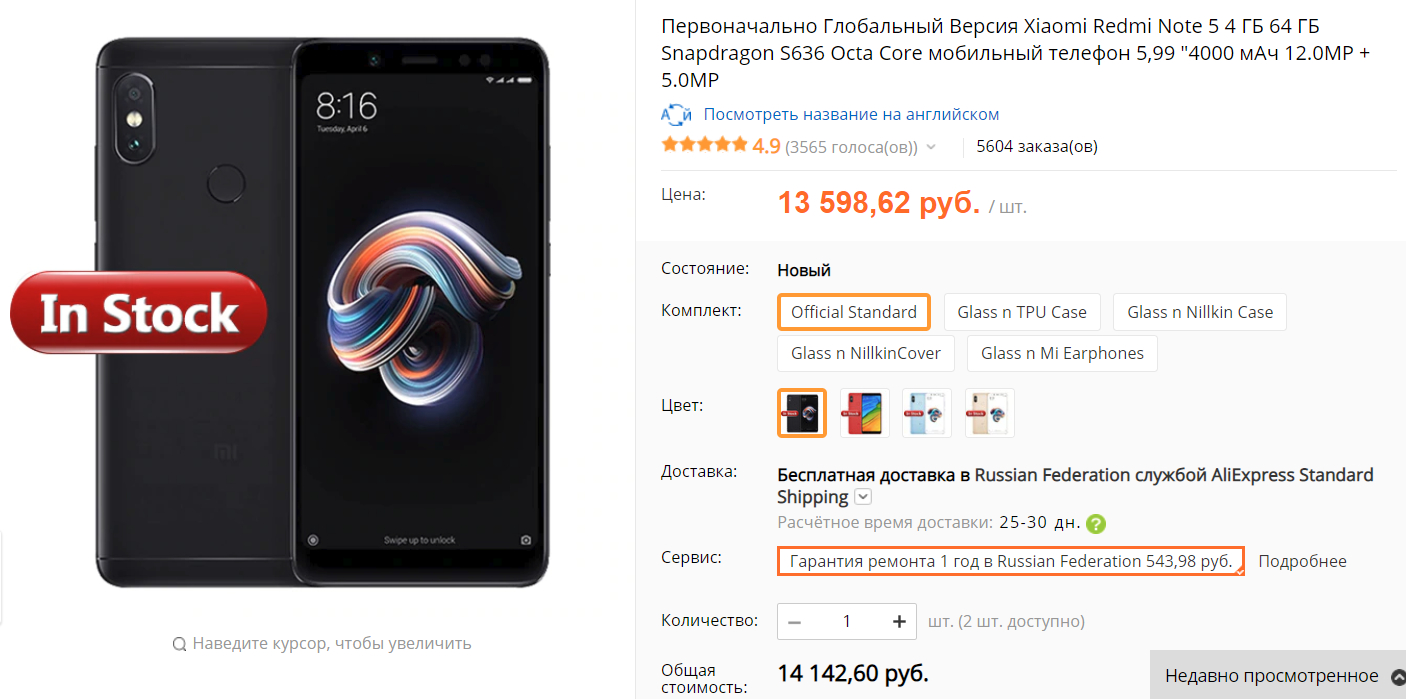Select the Glass n Nillkin Case option

click(x=1200, y=312)
